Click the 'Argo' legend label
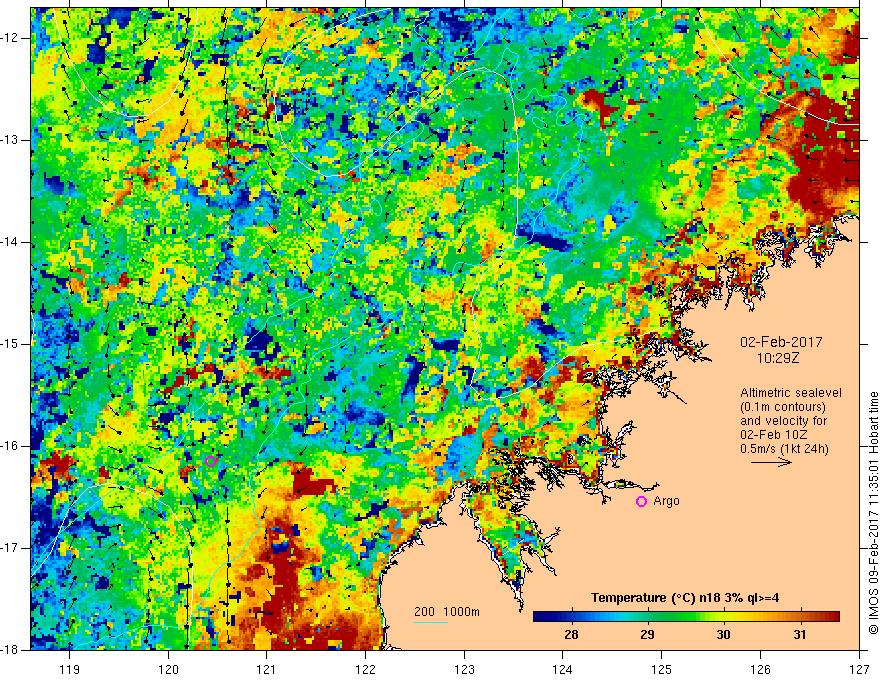This screenshot has width=880, height=680. point(666,501)
